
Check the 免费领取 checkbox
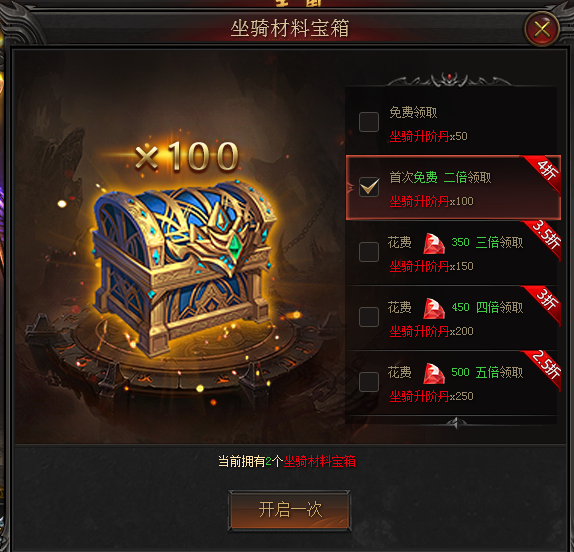[x=369, y=122]
